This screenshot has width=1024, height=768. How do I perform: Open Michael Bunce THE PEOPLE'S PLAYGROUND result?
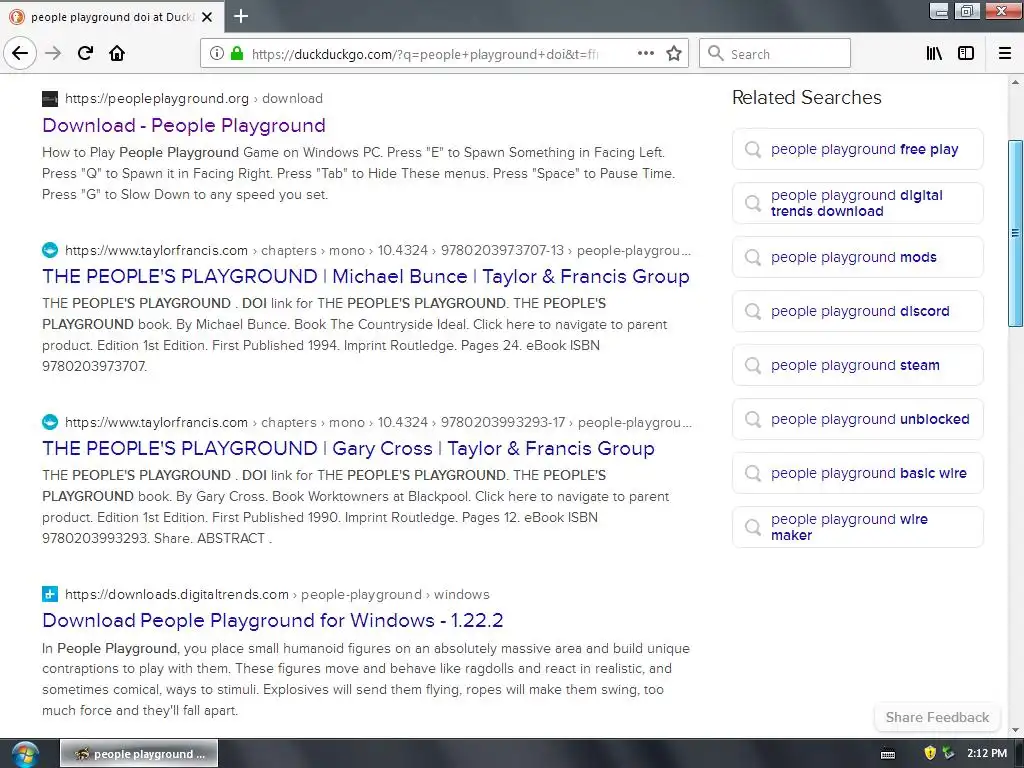click(366, 276)
